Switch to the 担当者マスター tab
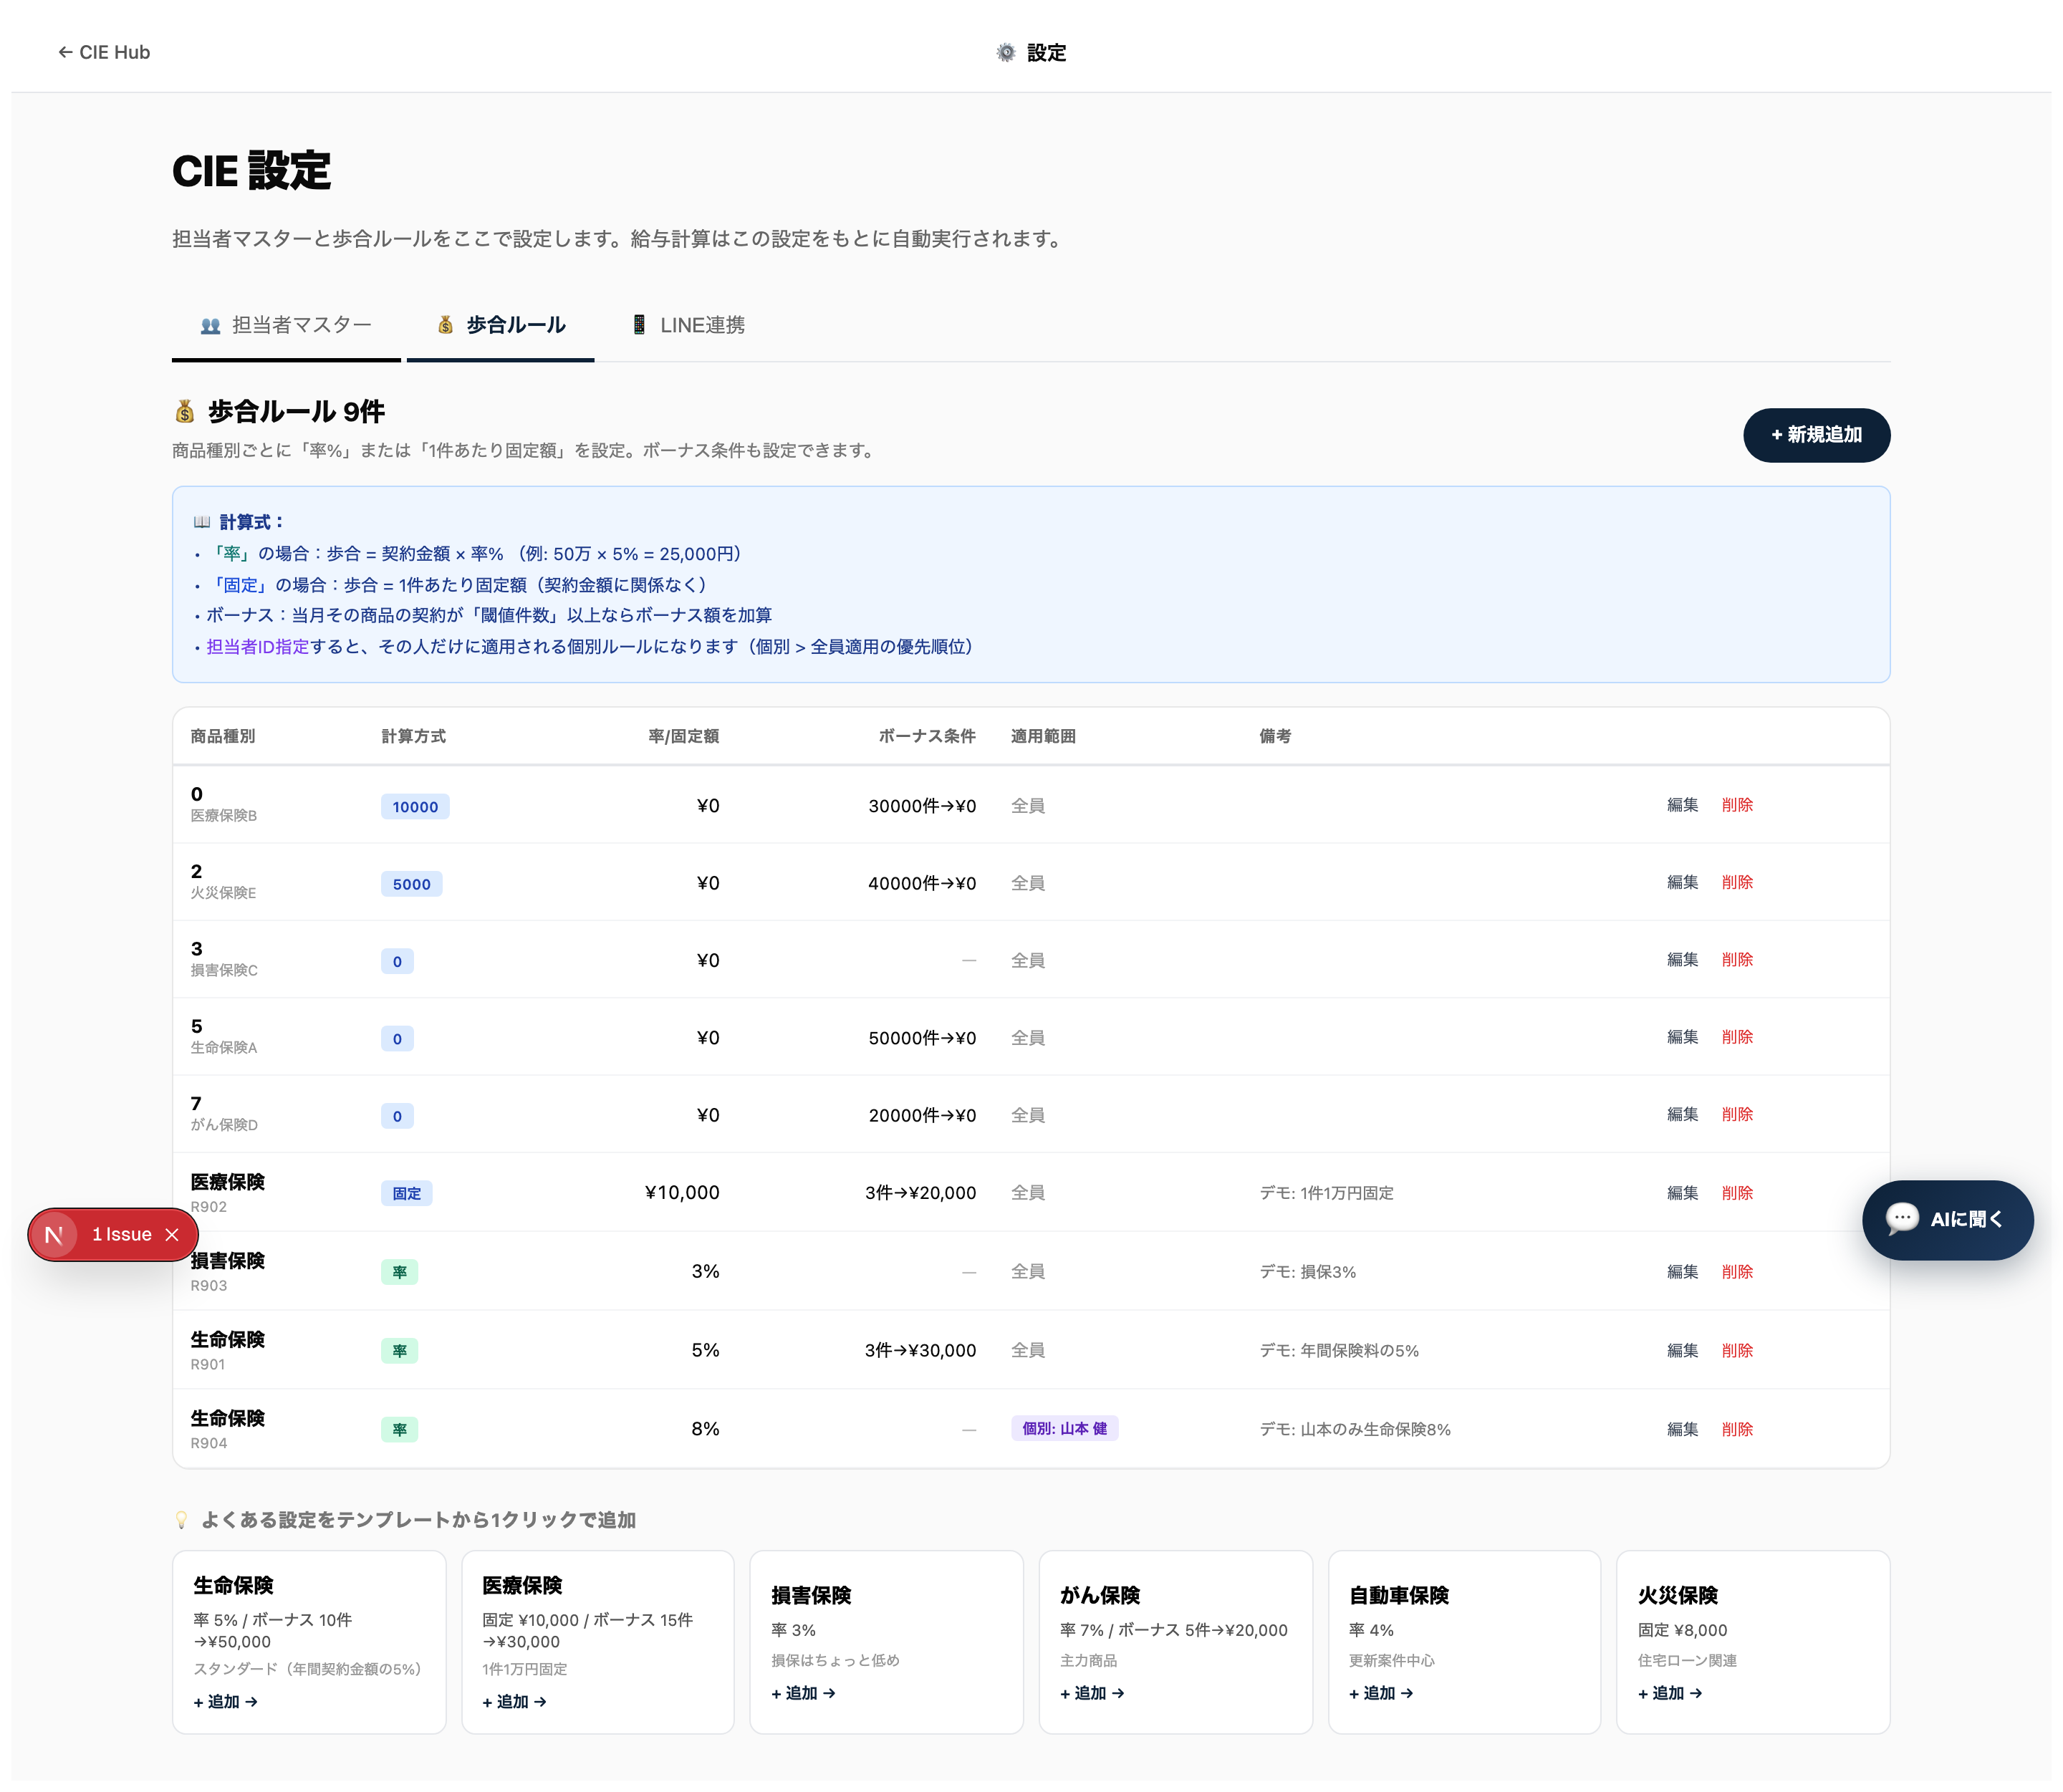This screenshot has height=1792, width=2063. point(286,325)
